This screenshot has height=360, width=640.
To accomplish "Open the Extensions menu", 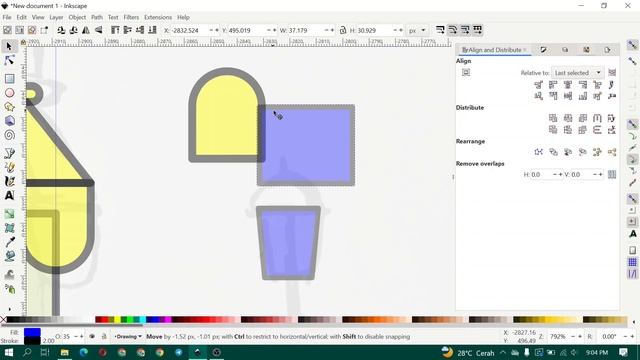I will click(x=158, y=17).
